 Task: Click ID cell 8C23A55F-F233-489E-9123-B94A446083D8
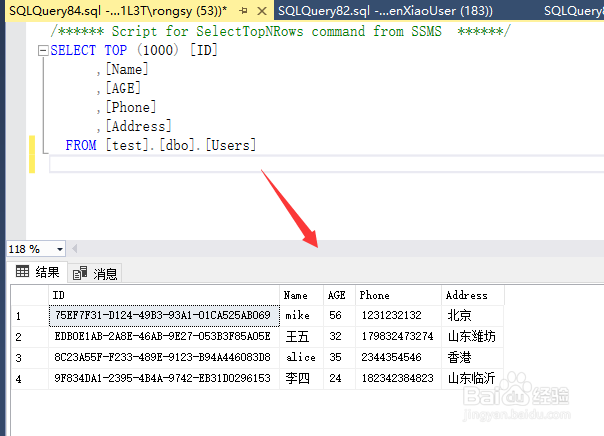164,358
